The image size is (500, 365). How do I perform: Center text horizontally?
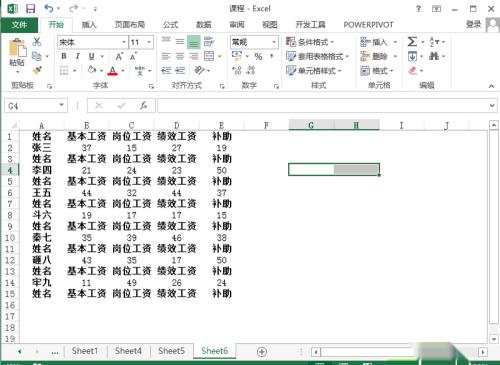180,56
